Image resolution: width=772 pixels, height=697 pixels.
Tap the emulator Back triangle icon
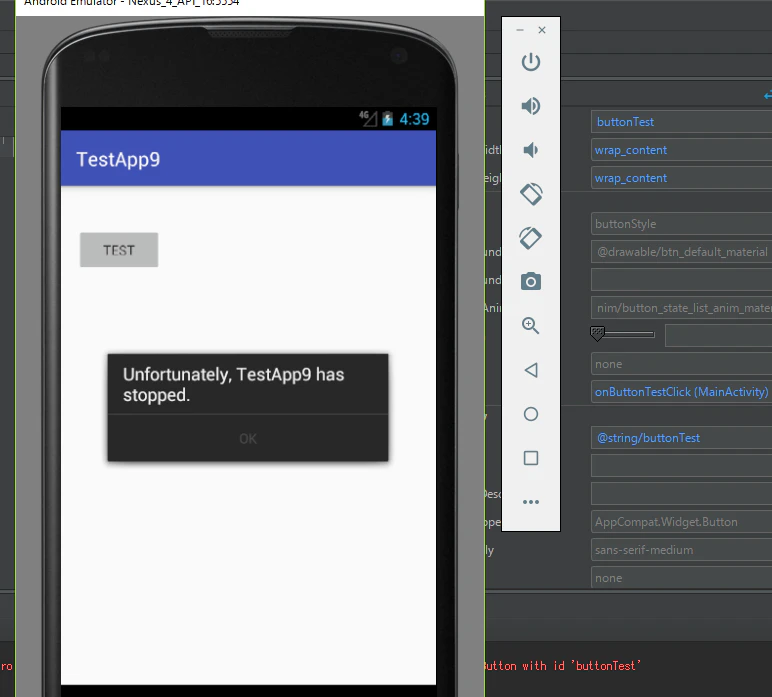pos(531,370)
